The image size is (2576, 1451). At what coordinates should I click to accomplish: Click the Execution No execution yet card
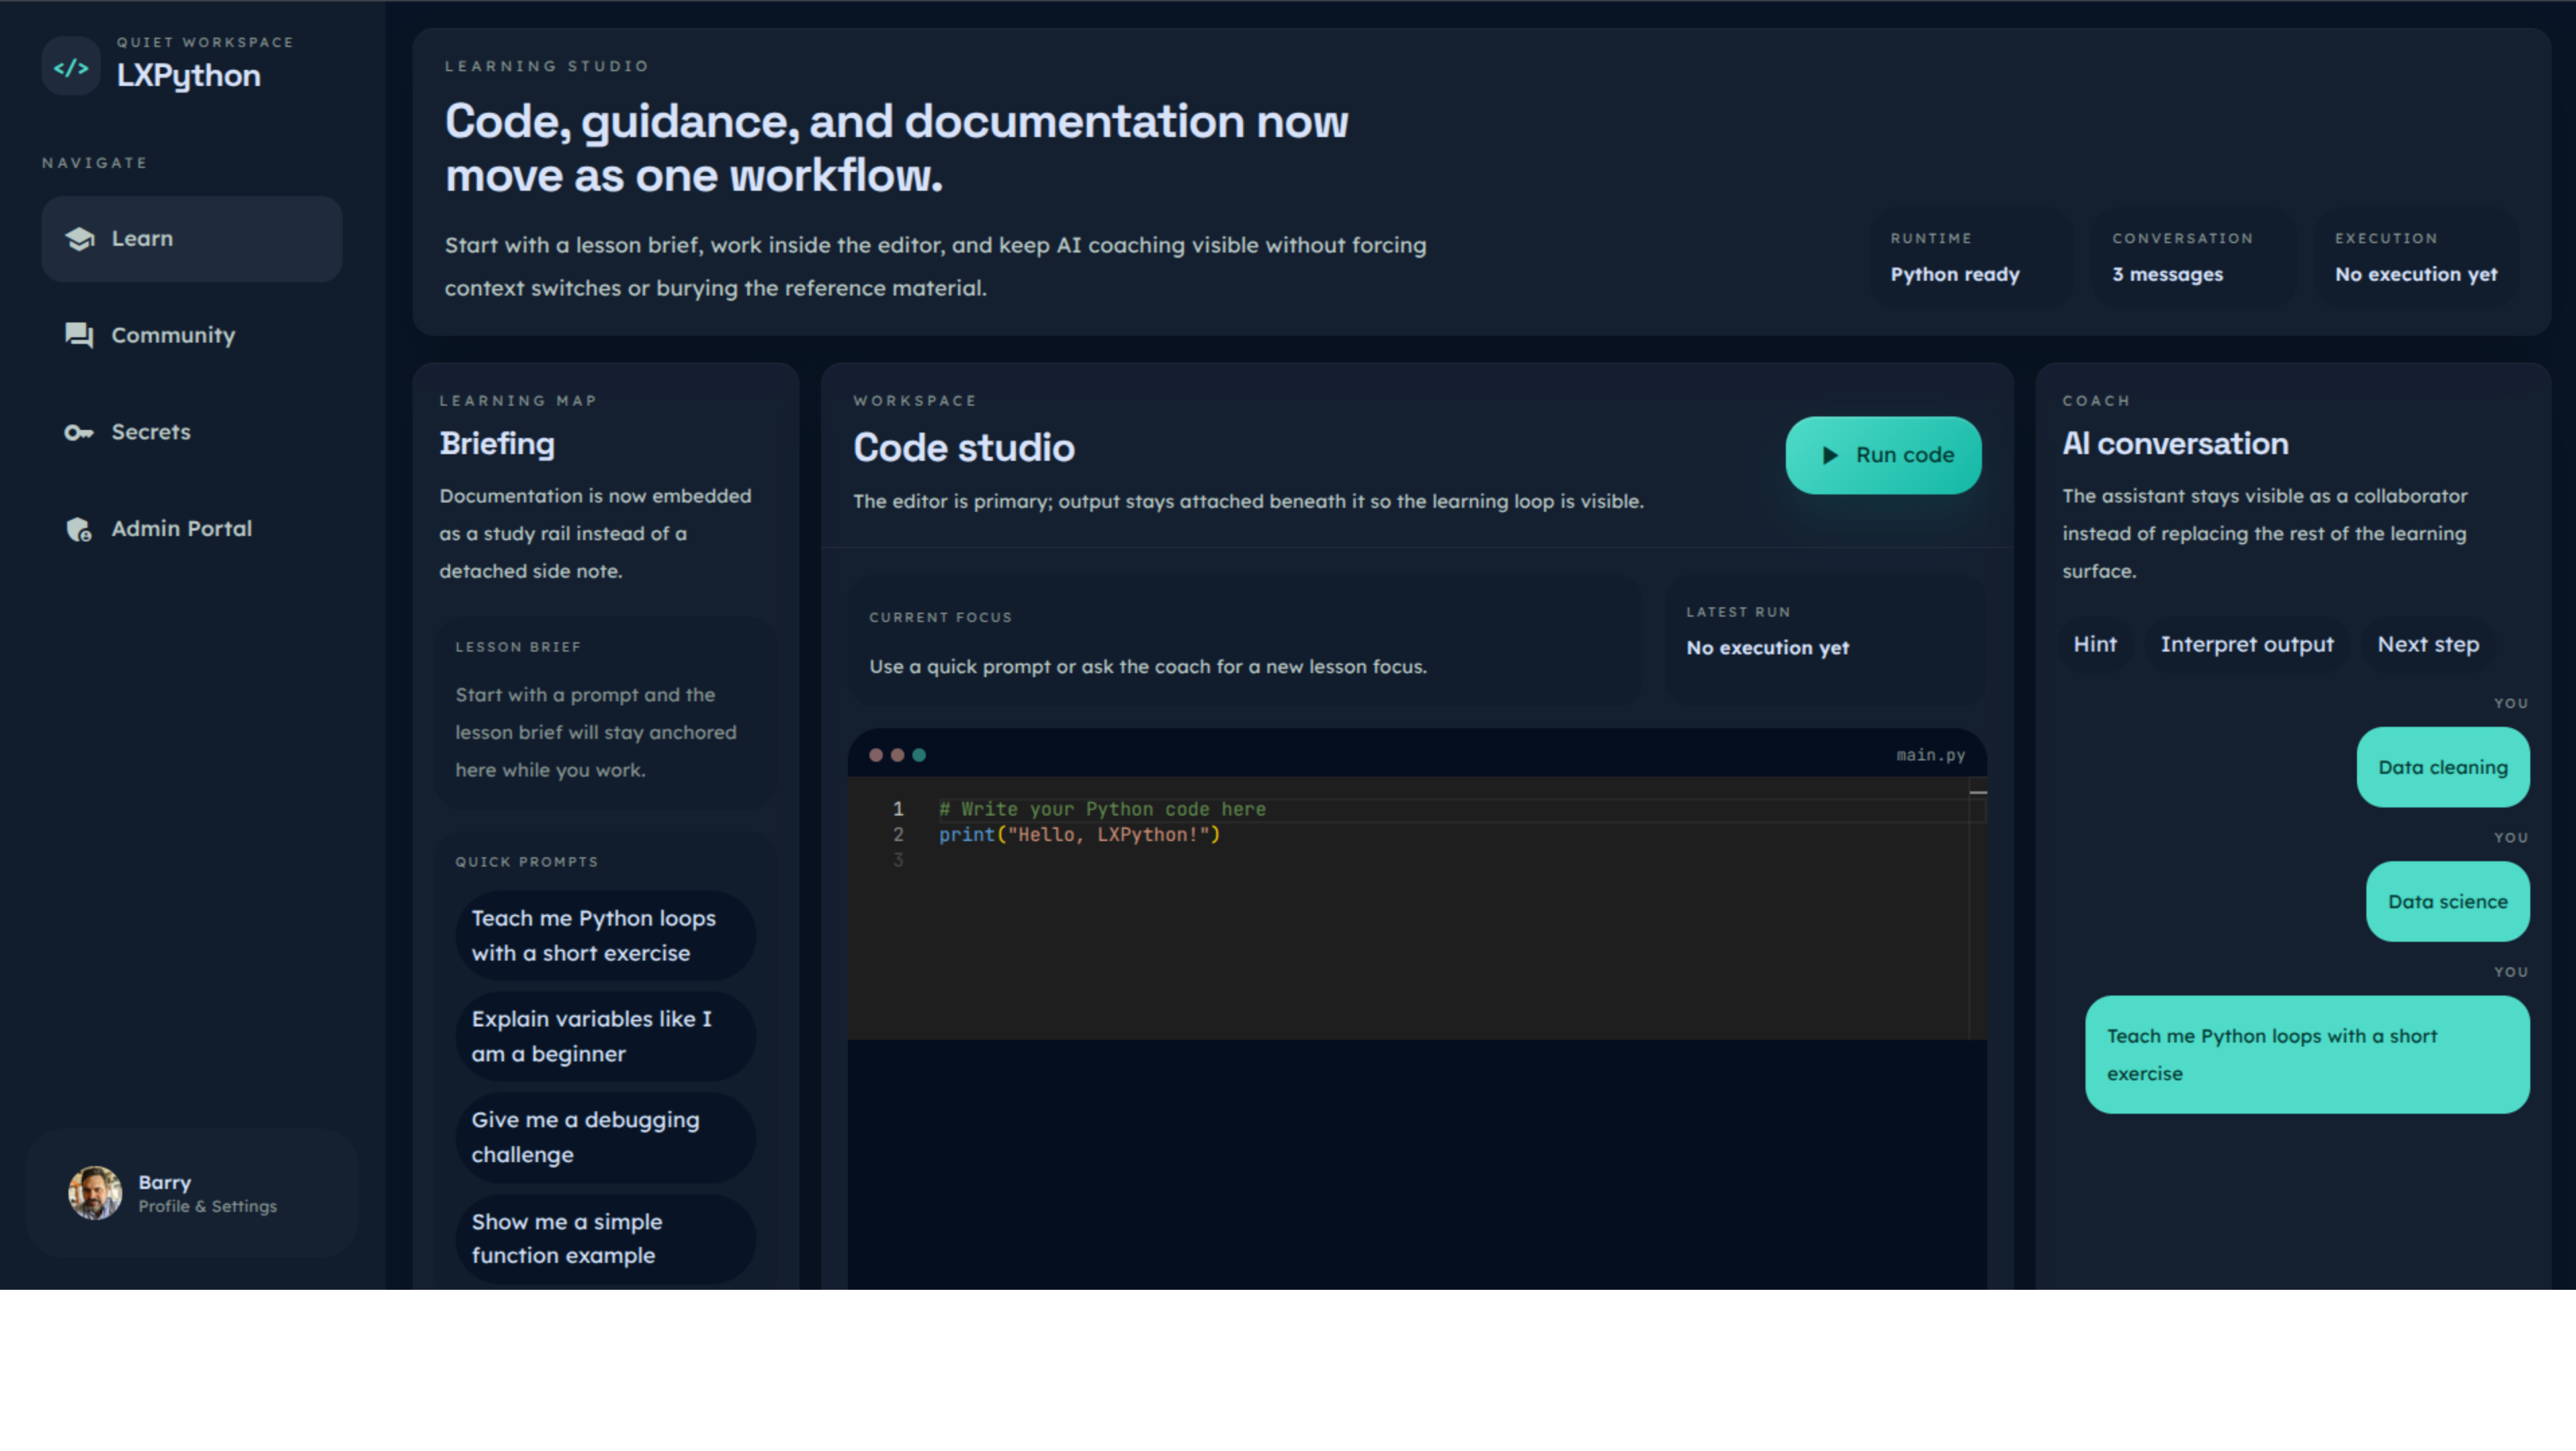[x=2417, y=258]
